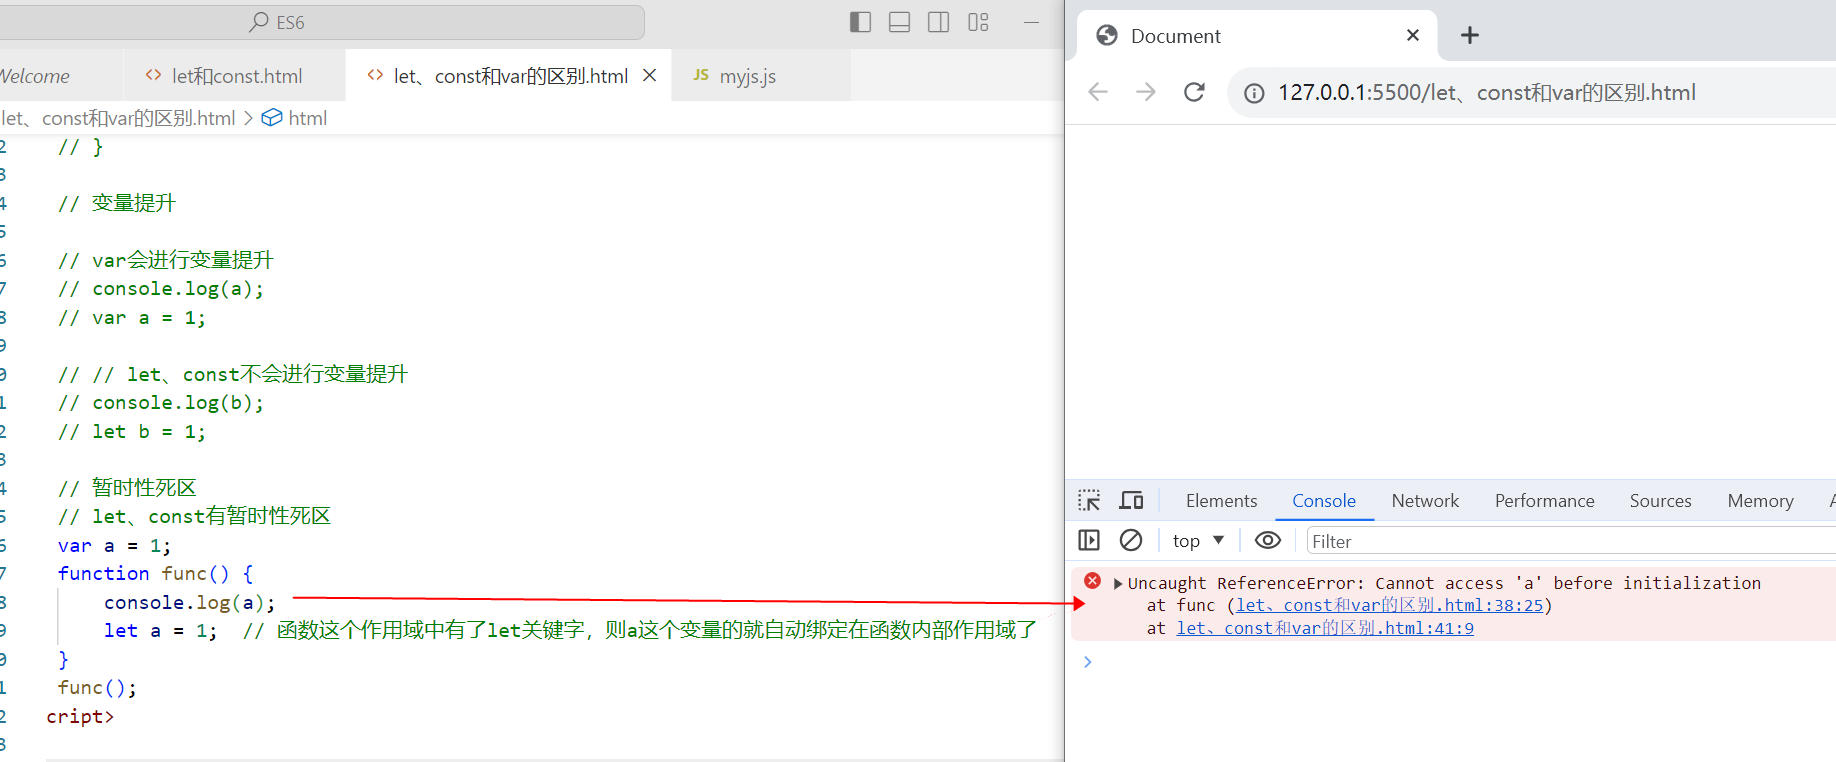This screenshot has width=1836, height=762.
Task: Open the top JavaScript context dropdown
Action: coord(1198,541)
